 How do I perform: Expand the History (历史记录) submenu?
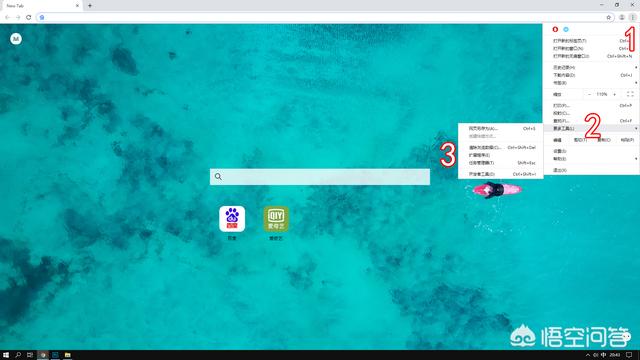pos(591,67)
